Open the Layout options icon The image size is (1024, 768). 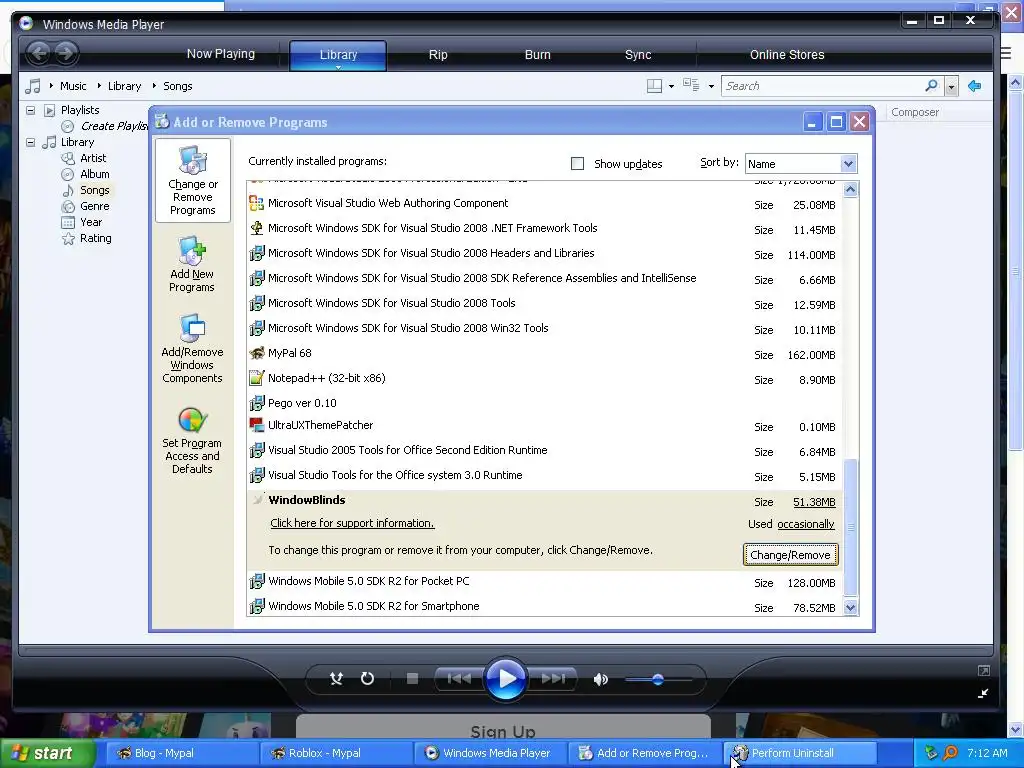tap(654, 86)
